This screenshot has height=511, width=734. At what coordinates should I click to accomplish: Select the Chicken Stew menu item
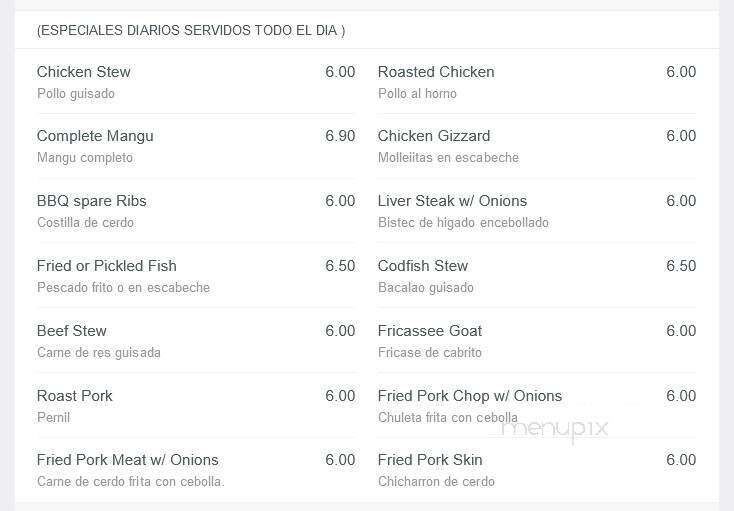pos(84,72)
